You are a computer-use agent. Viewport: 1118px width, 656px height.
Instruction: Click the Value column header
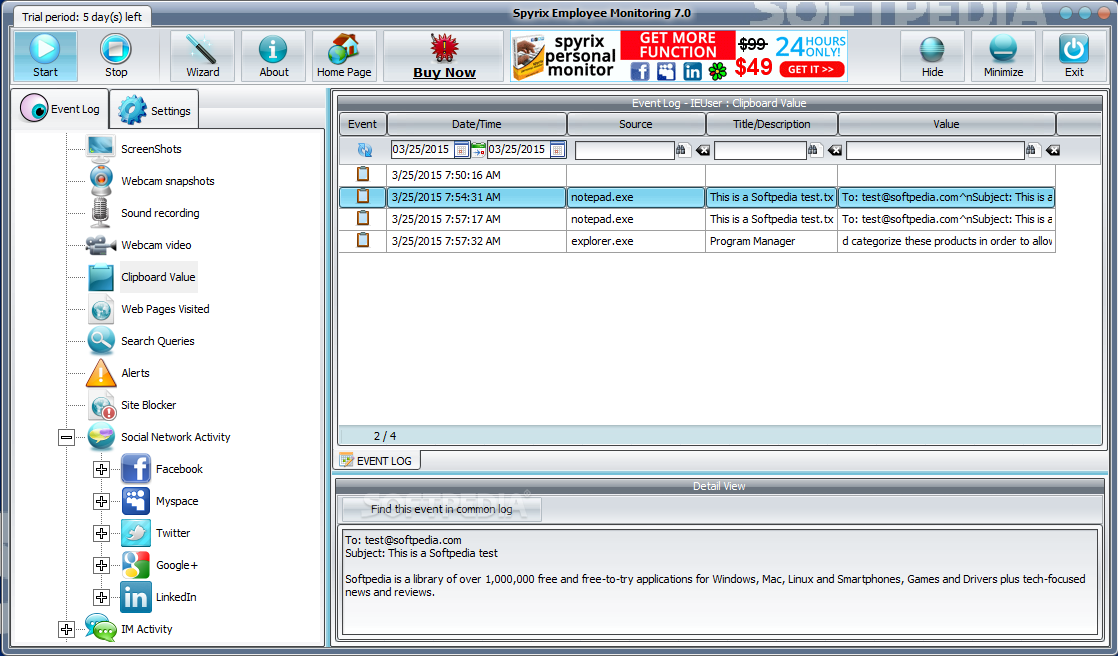pos(946,124)
